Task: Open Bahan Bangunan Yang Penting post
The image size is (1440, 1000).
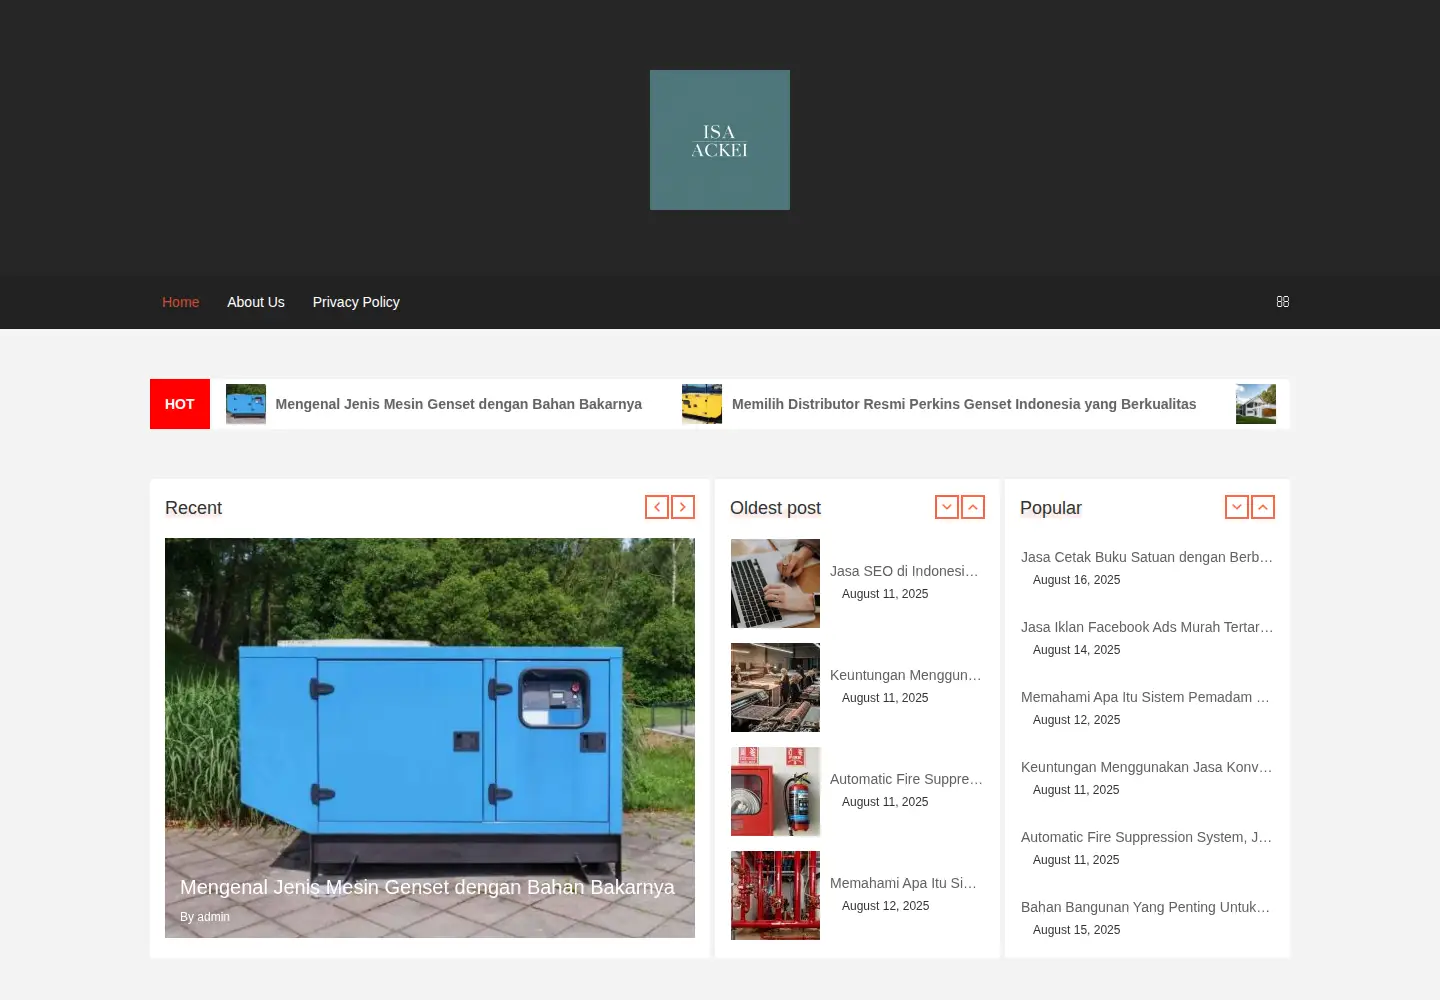Action: 1145,907
